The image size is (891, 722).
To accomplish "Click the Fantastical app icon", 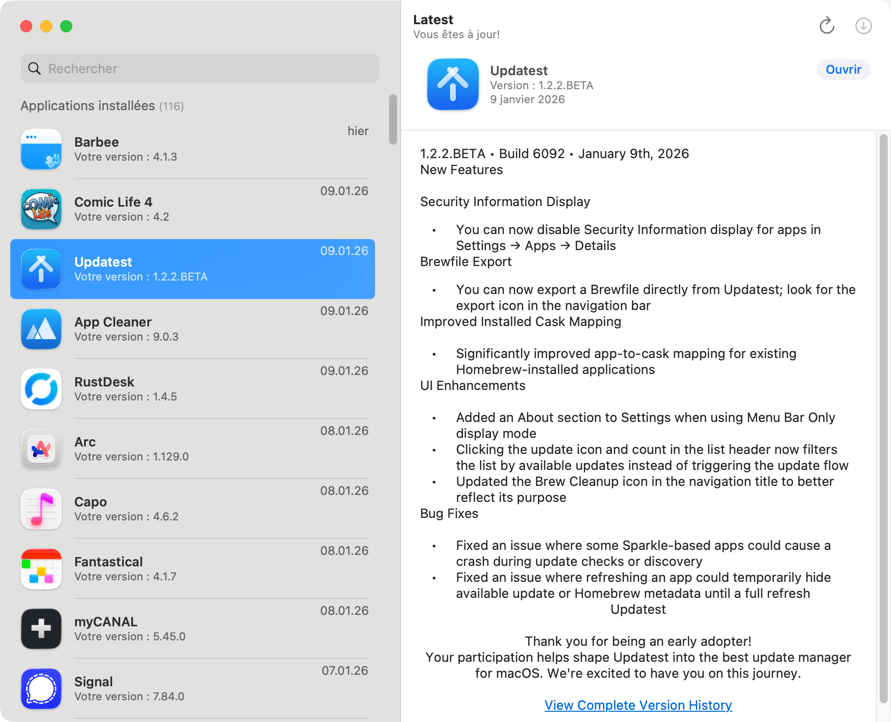I will [40, 569].
